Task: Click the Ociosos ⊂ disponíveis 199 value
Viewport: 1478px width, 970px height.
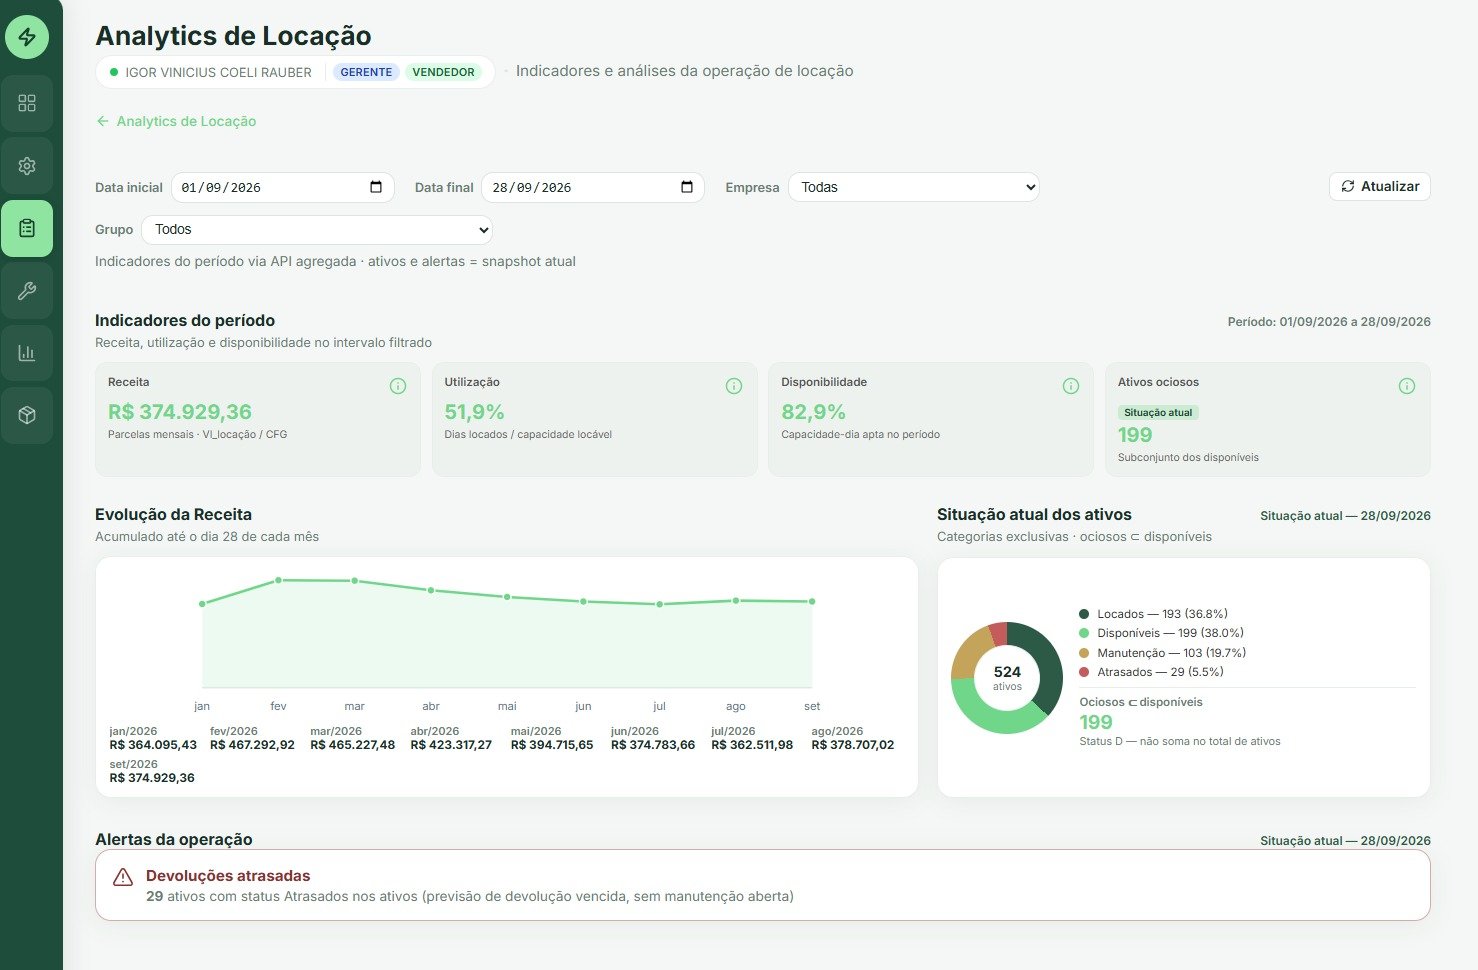Action: click(1096, 722)
